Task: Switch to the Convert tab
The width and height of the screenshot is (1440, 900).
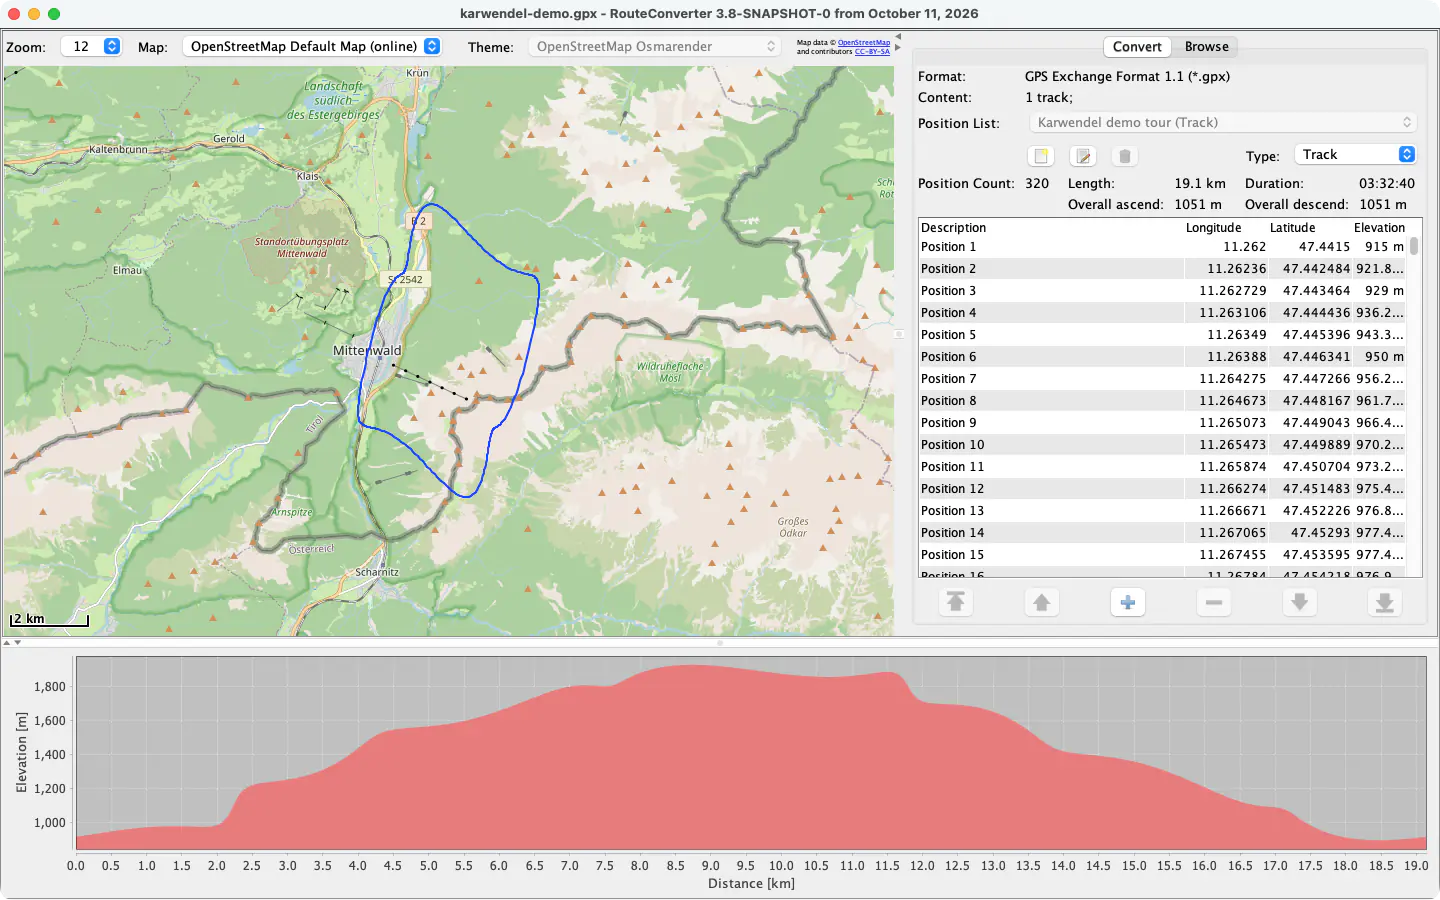Action: (1137, 46)
